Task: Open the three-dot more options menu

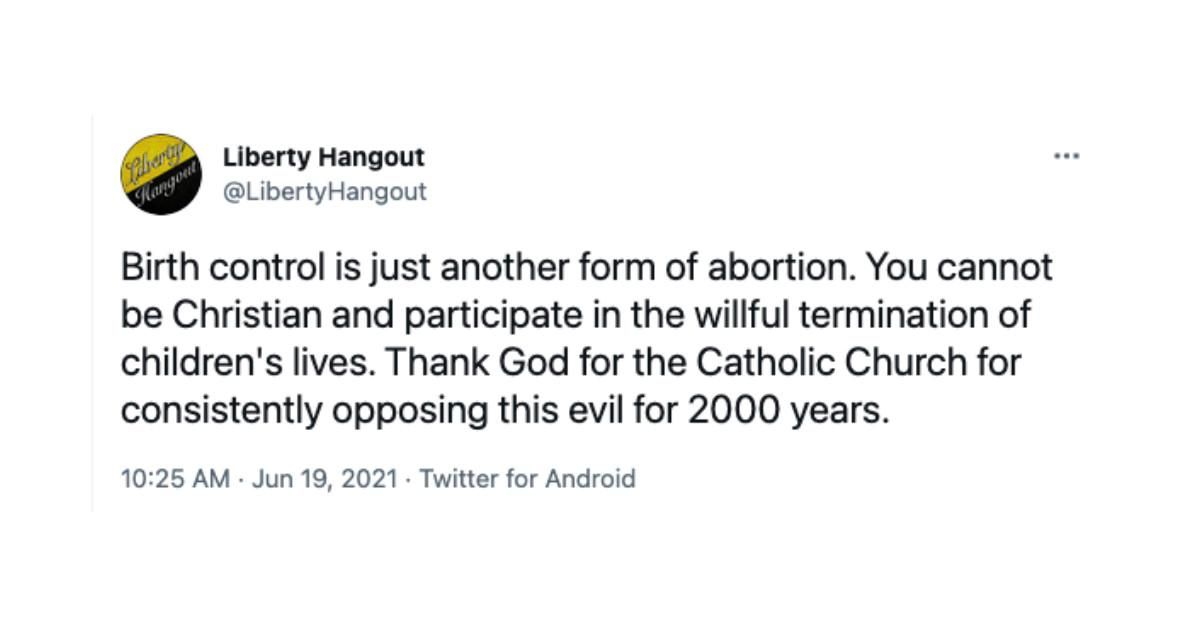Action: click(1067, 157)
